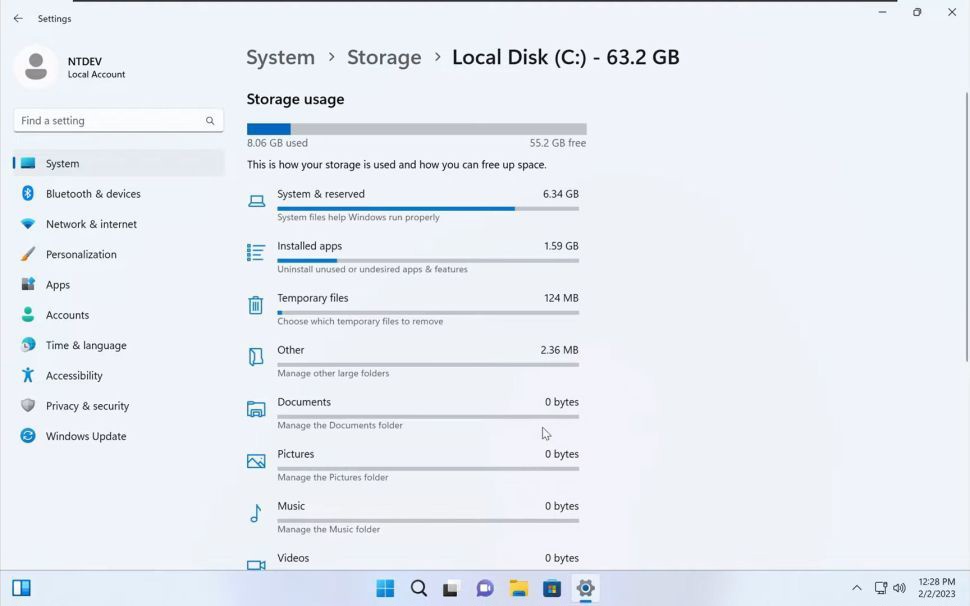Open Personalization settings via the brush icon

click(x=25, y=254)
